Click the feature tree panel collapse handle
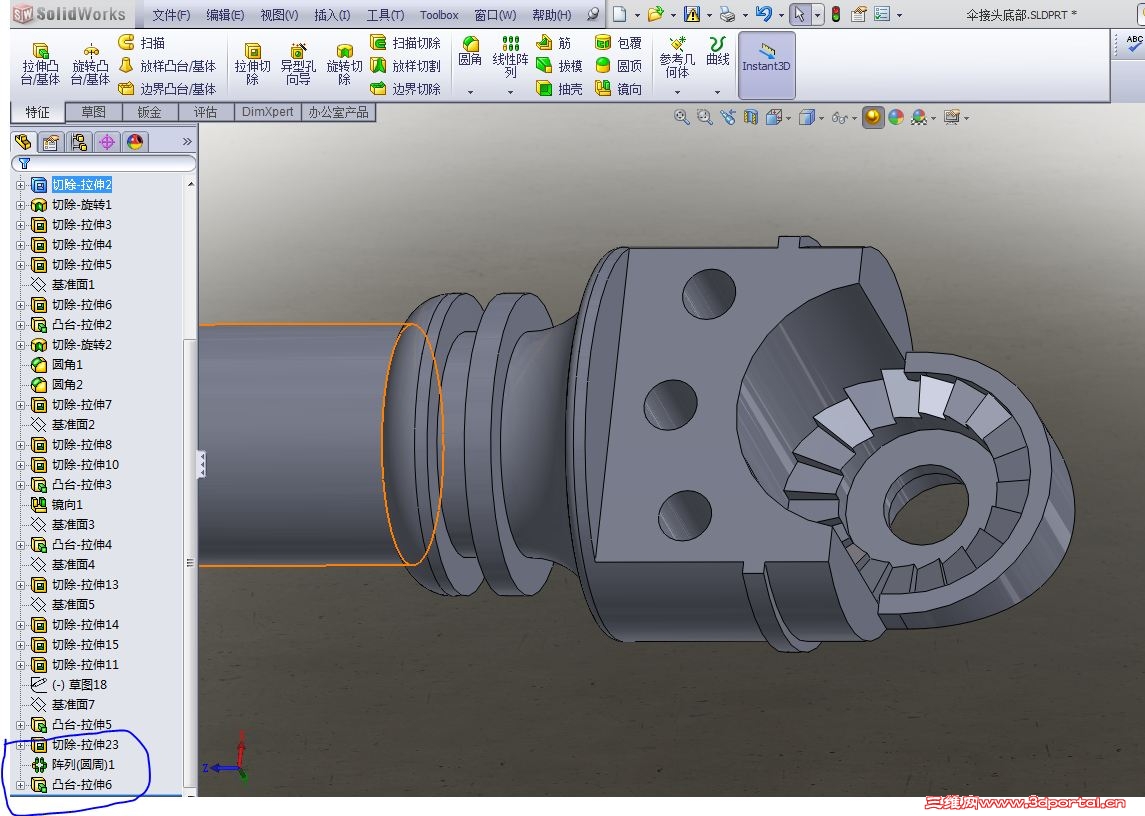The width and height of the screenshot is (1145, 816). click(x=202, y=465)
